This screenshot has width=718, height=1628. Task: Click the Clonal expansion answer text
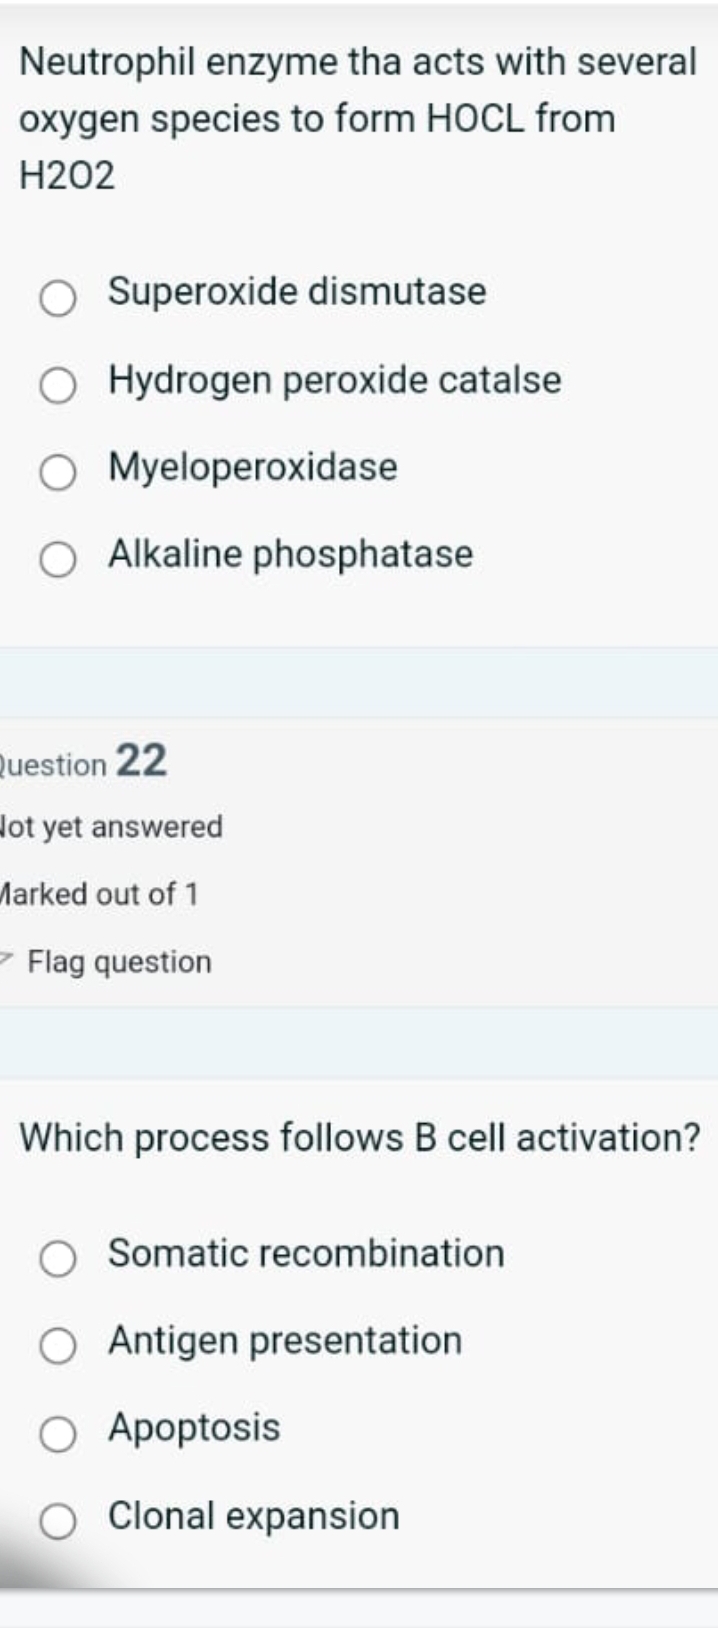pos(253,1516)
